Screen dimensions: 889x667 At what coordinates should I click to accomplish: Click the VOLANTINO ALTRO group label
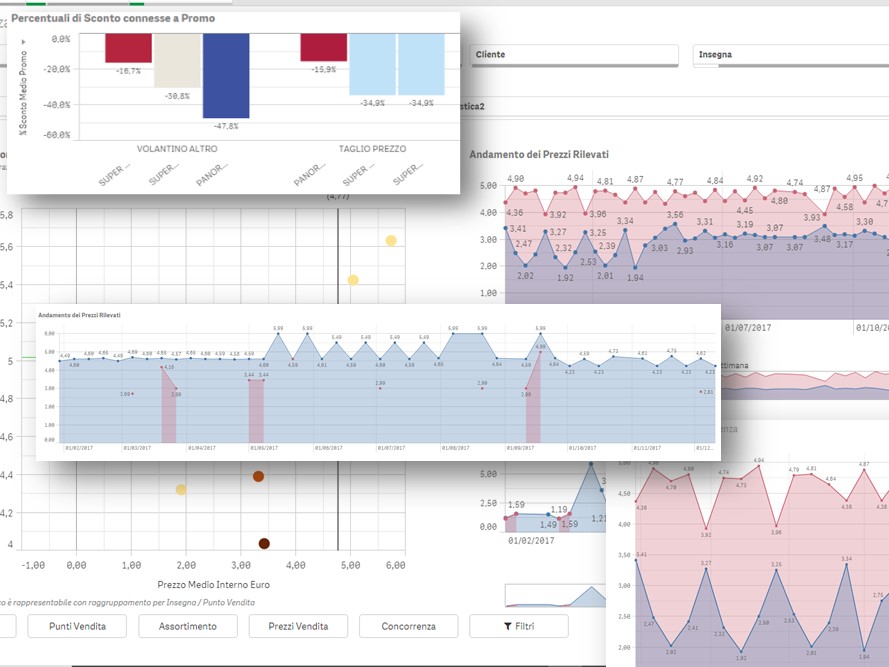coord(177,149)
